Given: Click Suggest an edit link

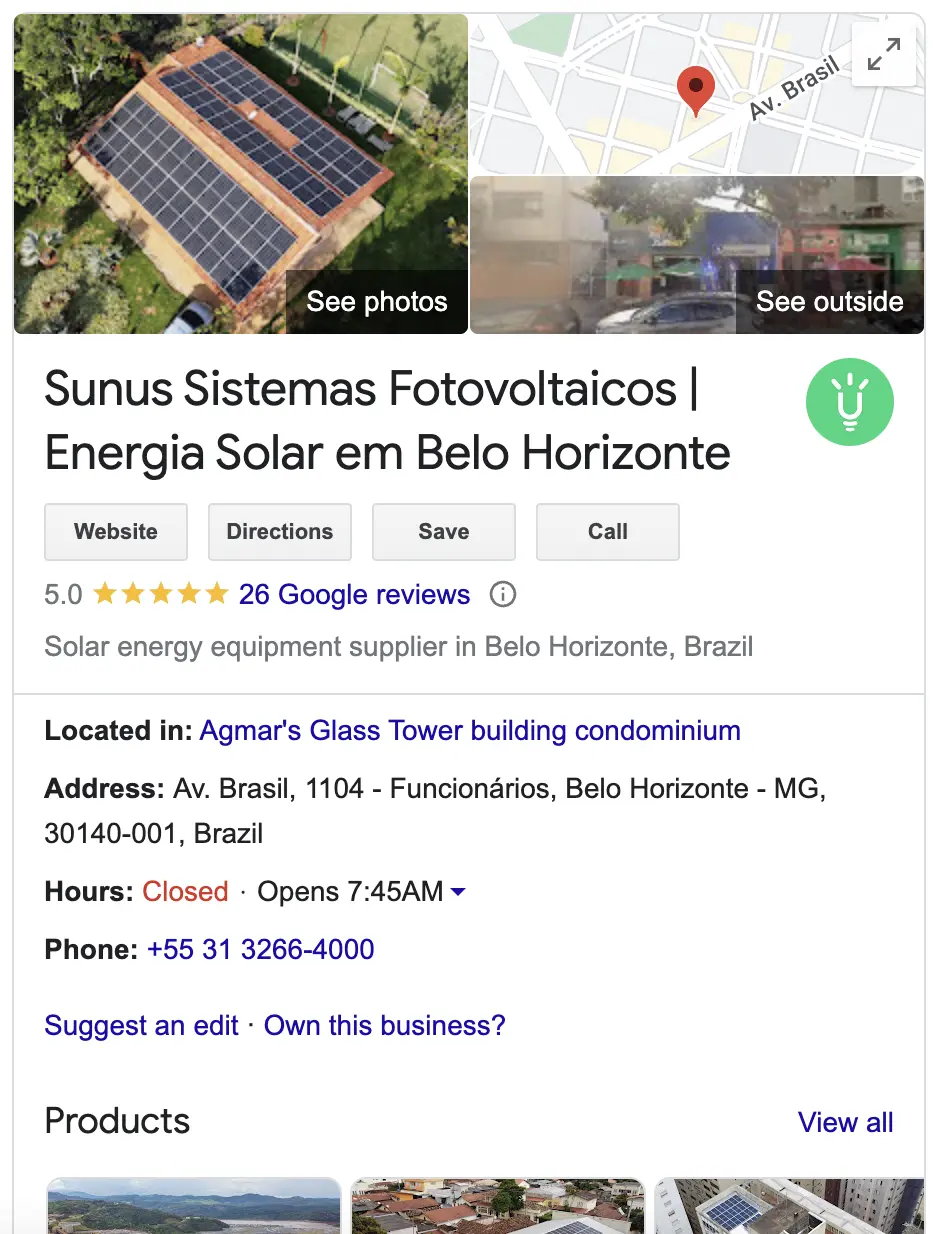Looking at the screenshot, I should 141,1025.
